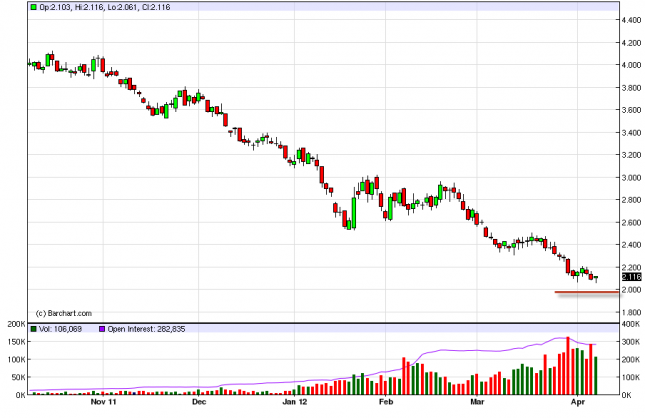The width and height of the screenshot is (645, 418).
Task: Click the dark green Vol legend square
Action: click(x=34, y=329)
